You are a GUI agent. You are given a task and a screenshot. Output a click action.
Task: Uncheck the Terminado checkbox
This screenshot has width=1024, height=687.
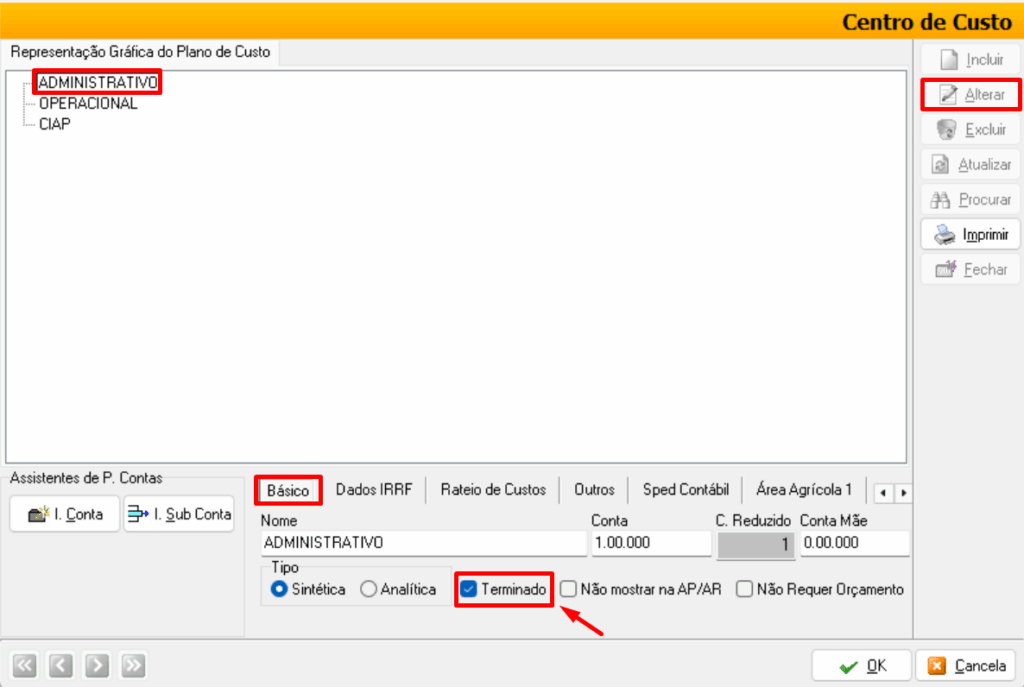pos(468,590)
